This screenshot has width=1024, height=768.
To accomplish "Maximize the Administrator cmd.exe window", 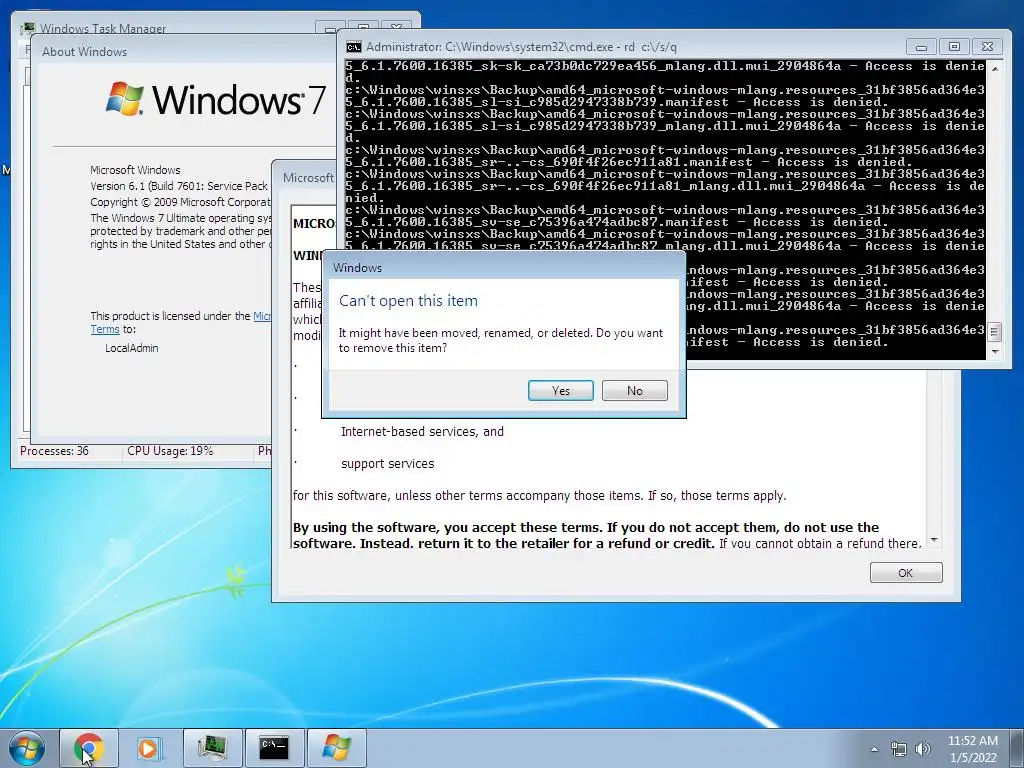I will [x=954, y=47].
